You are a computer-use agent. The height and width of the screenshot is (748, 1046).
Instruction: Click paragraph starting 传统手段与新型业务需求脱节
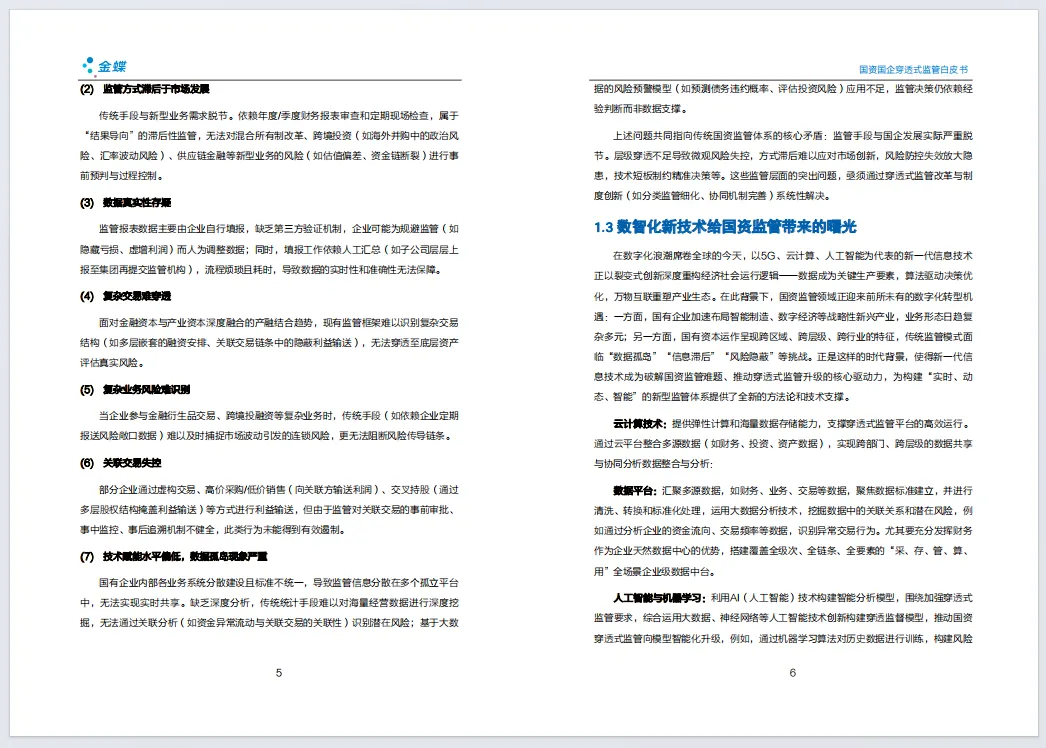(270, 145)
